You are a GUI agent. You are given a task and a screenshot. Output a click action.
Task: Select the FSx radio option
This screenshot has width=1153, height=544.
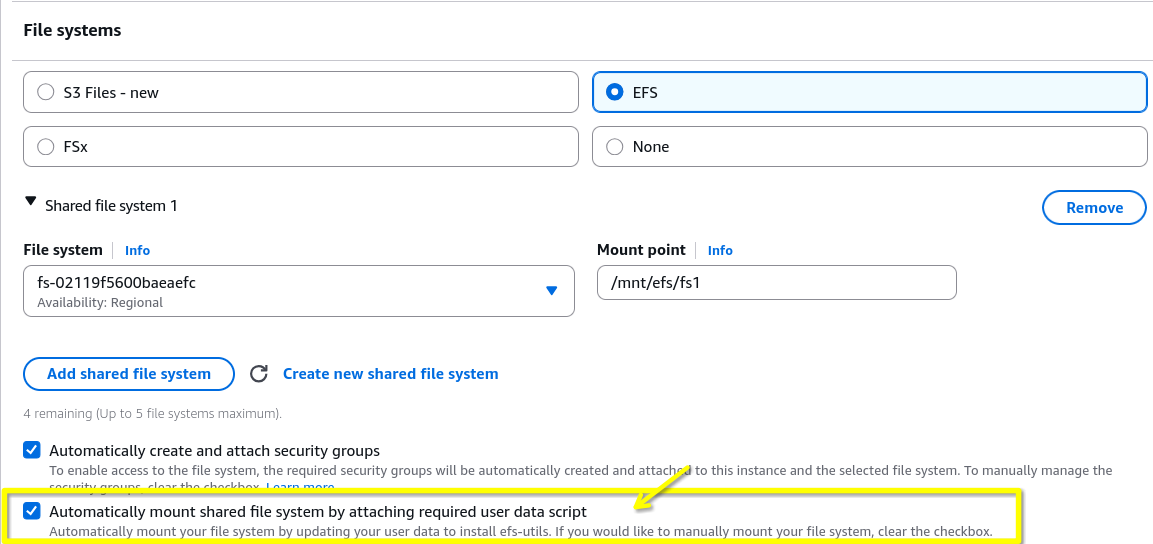301,146
